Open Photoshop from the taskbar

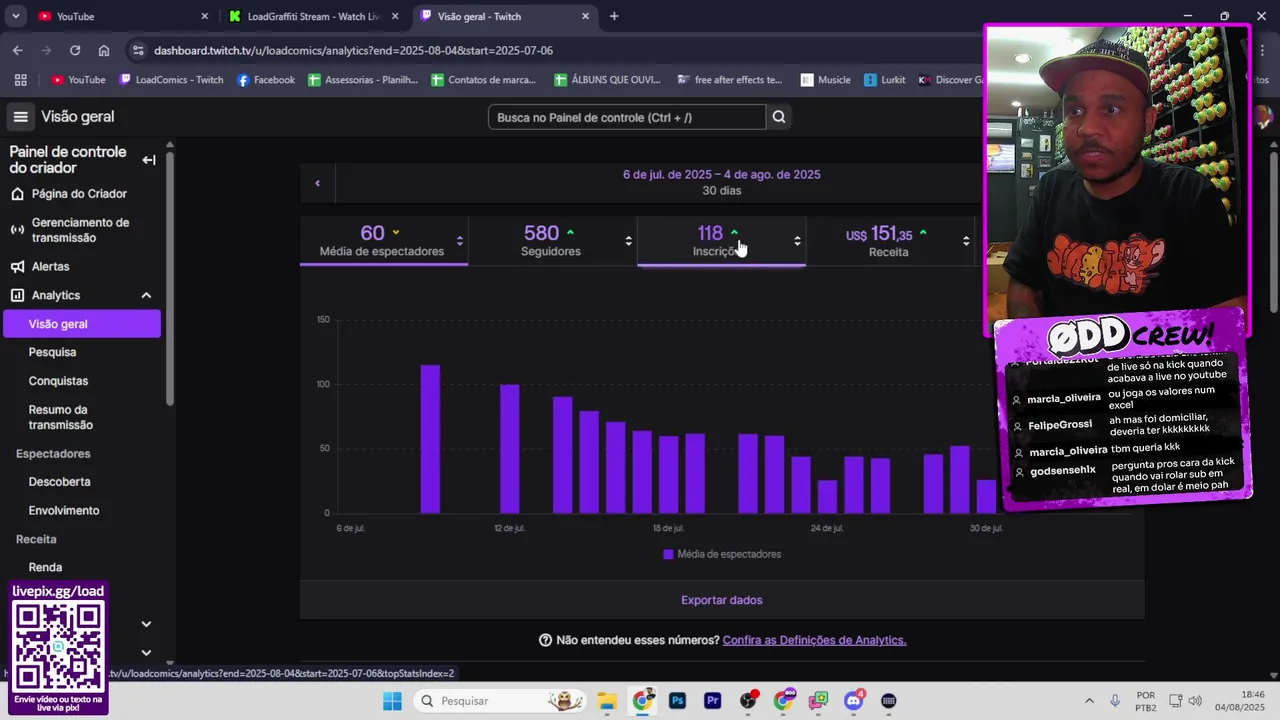pos(677,701)
